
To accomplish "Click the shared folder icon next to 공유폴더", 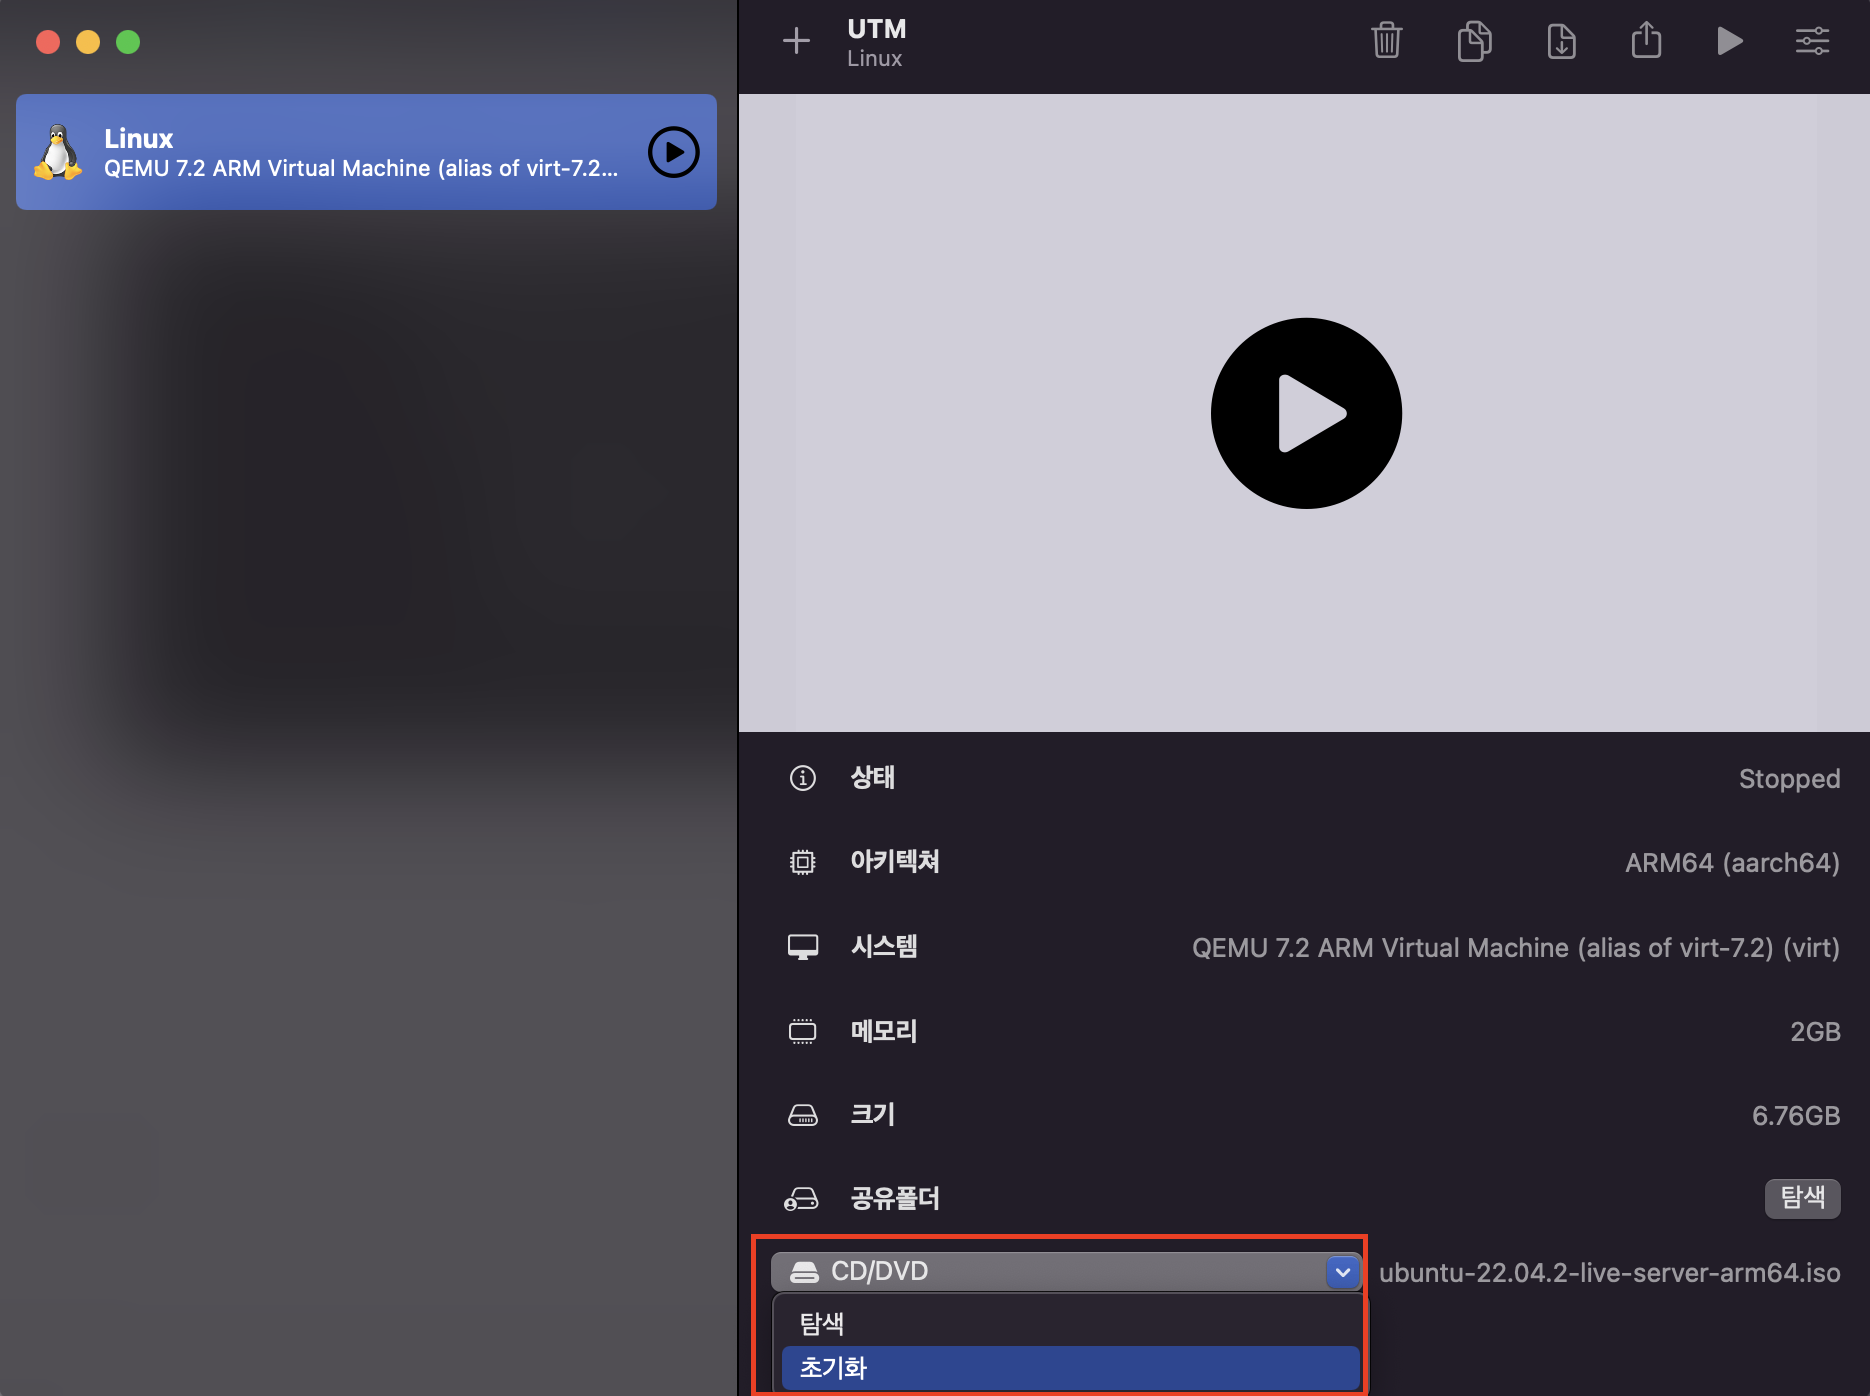I will [x=801, y=1198].
